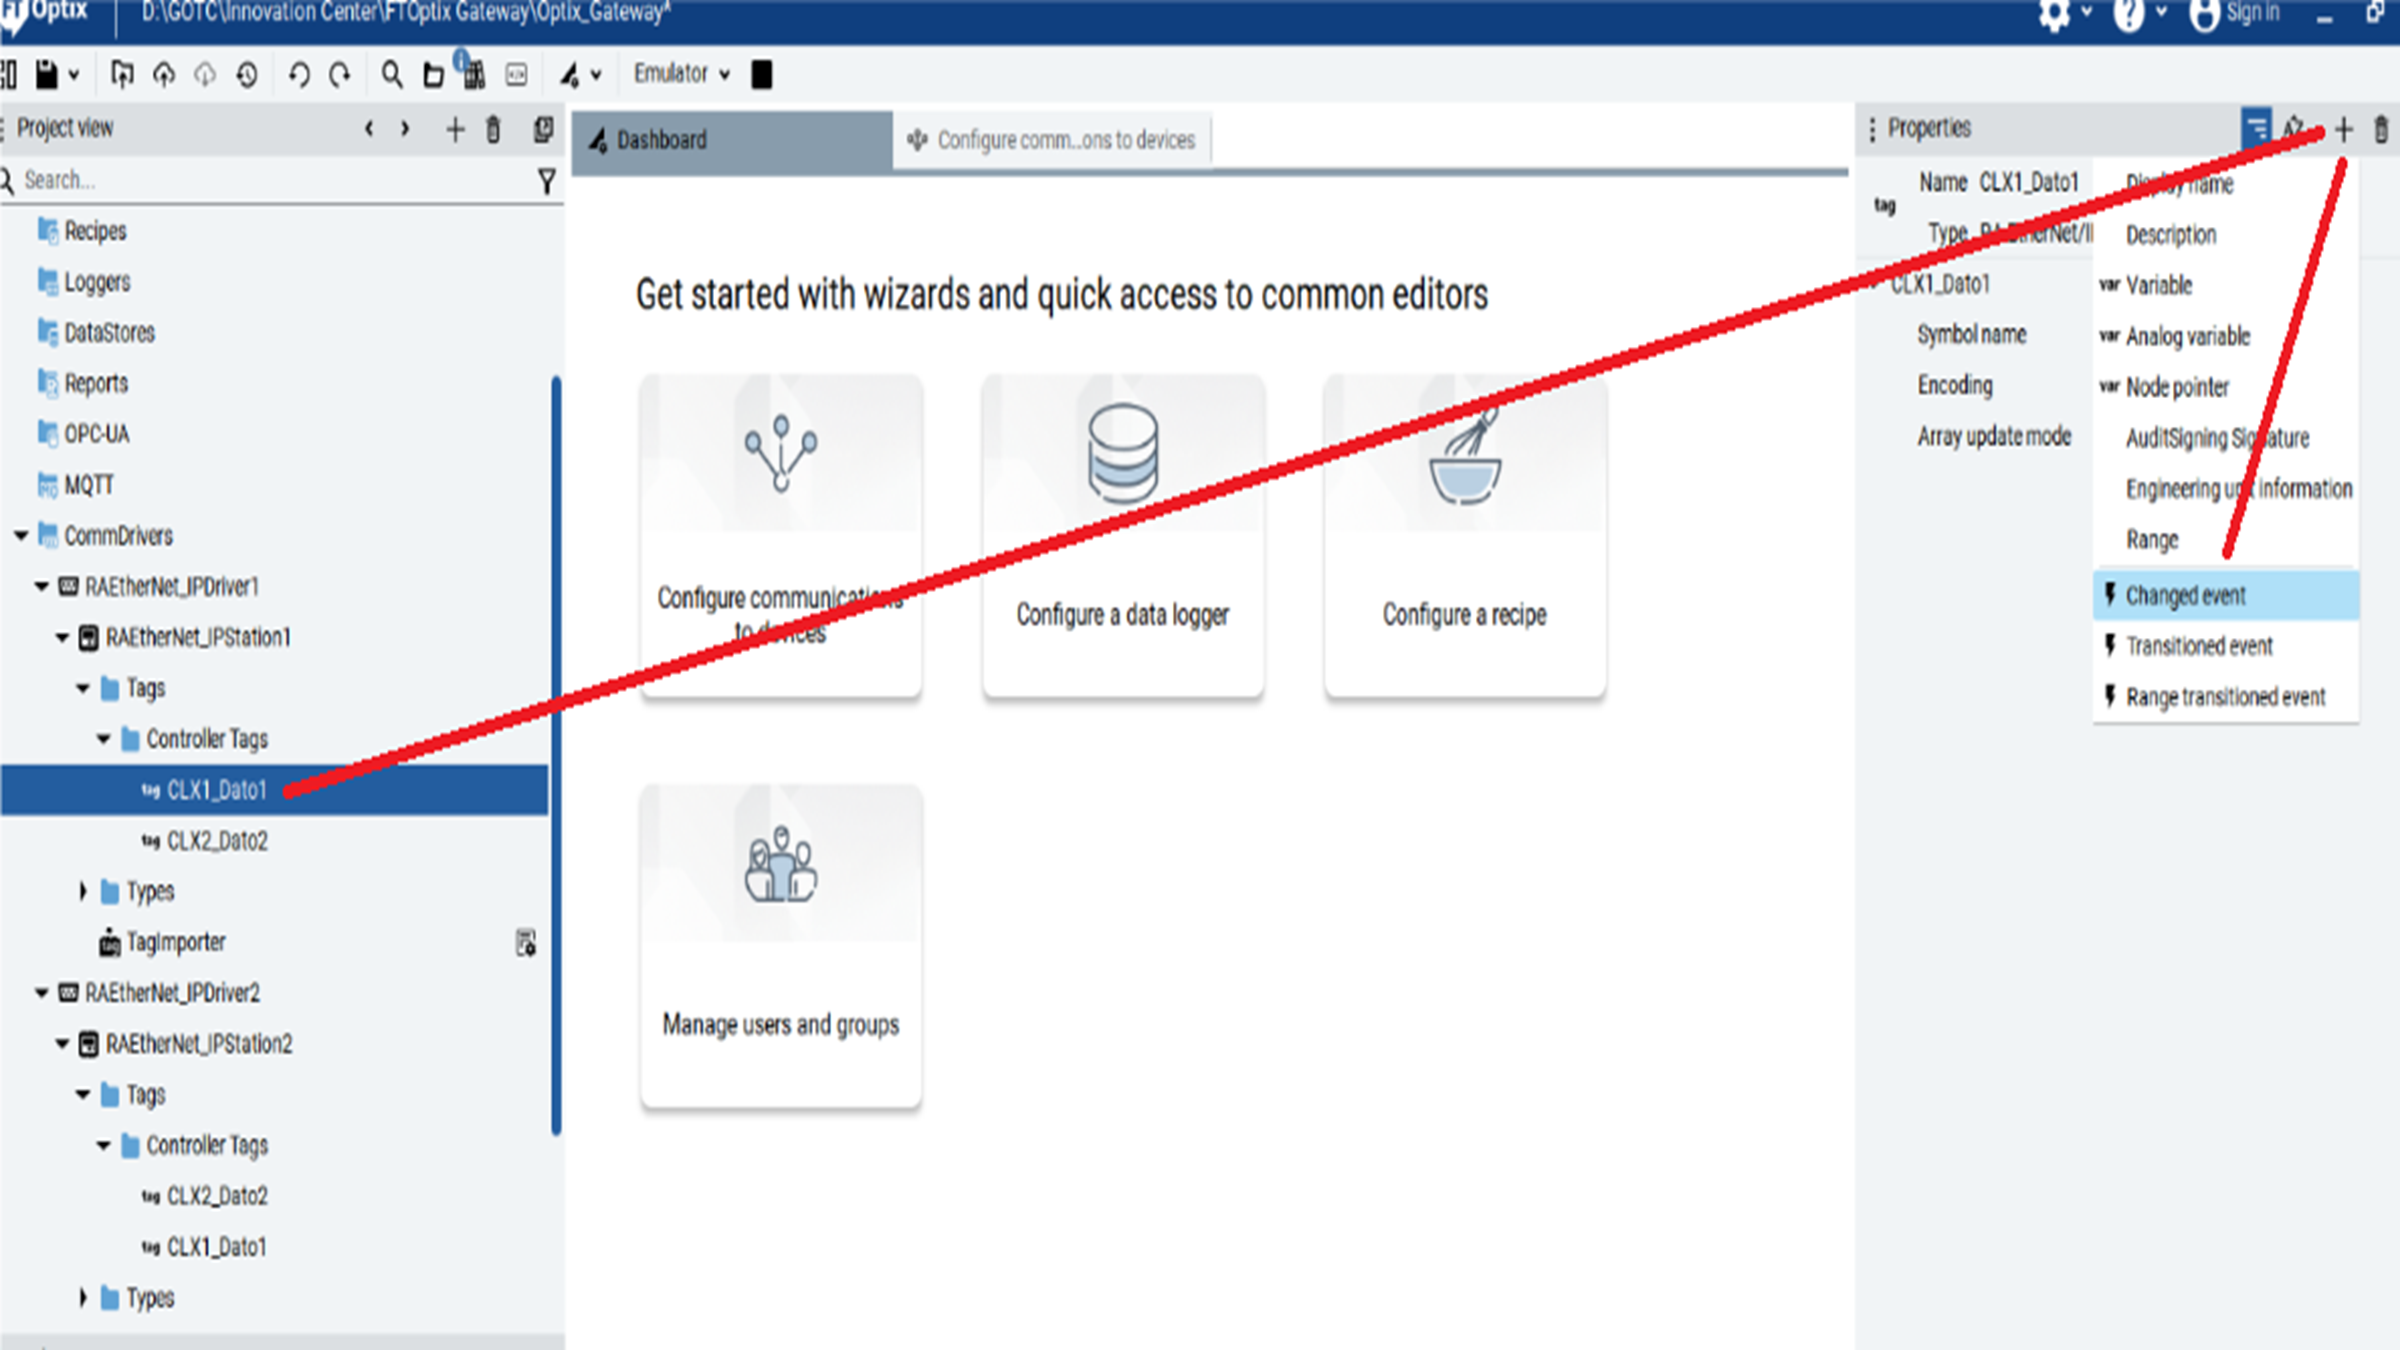2400x1350 pixels.
Task: Open the wizard dropdown arrow in toolbar
Action: pos(597,75)
